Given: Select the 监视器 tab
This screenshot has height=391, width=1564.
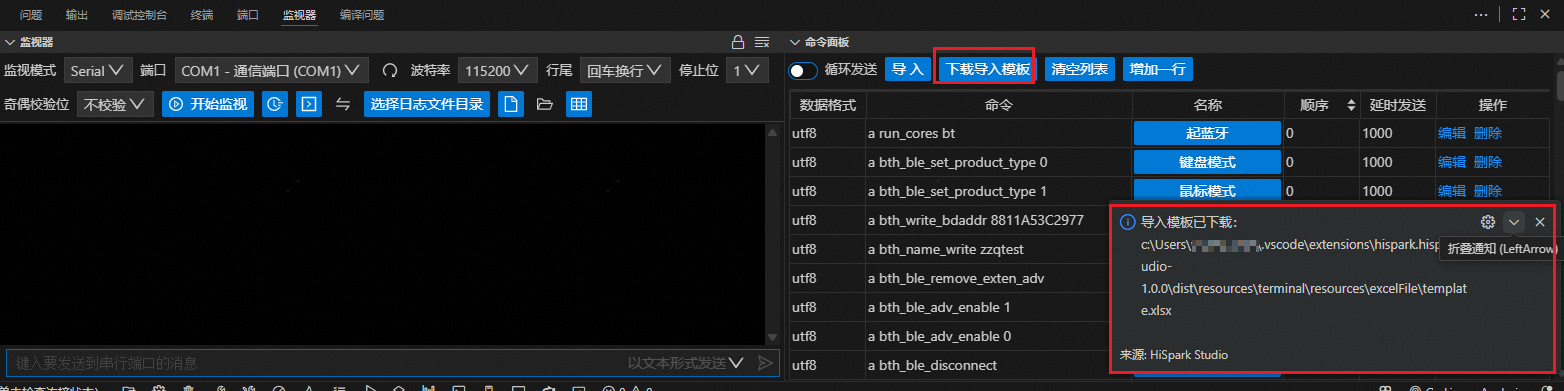Looking at the screenshot, I should pos(299,15).
